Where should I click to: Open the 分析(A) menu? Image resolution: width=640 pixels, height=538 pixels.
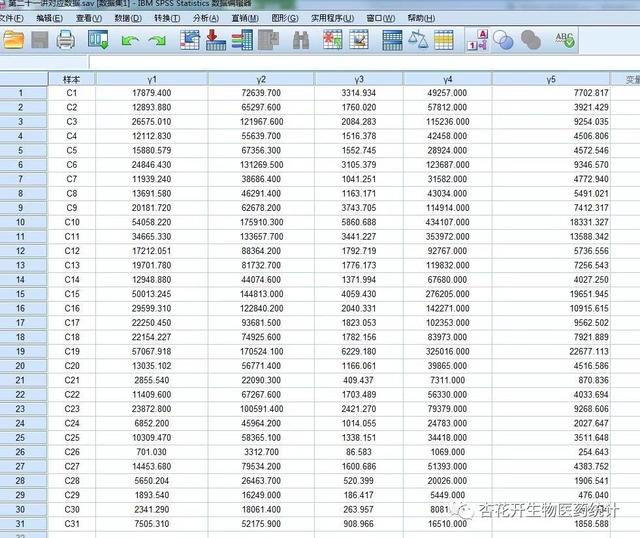tap(206, 18)
